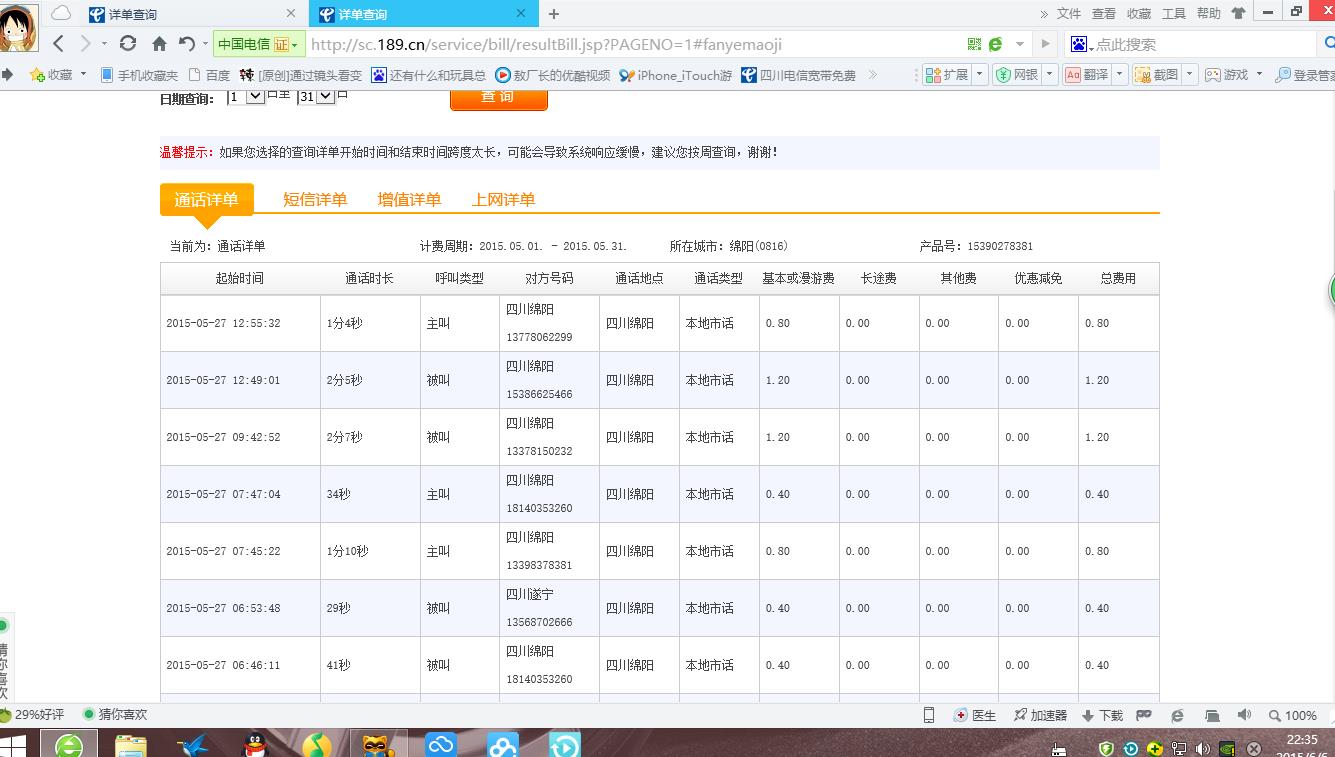Expand more bookmarks chevron
Viewport: 1335px width, 757px height.
tap(873, 75)
